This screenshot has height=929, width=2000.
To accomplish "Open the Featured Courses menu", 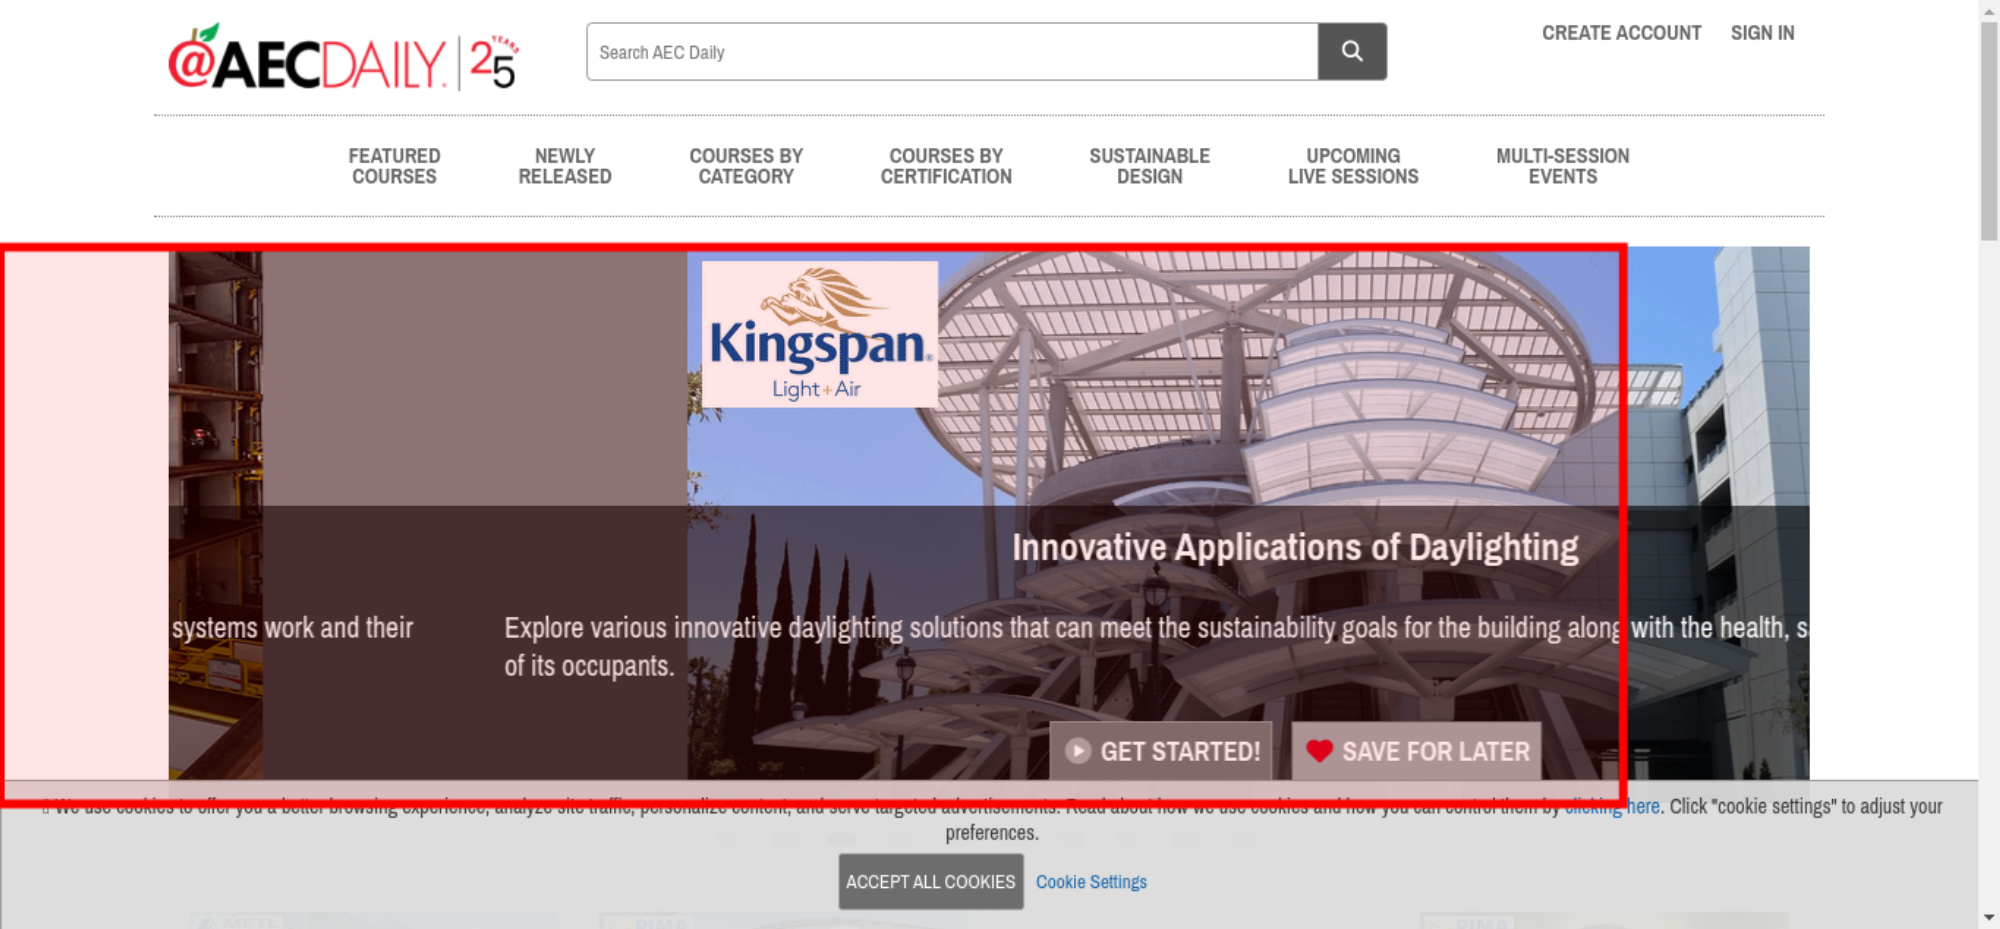I will coord(394,166).
